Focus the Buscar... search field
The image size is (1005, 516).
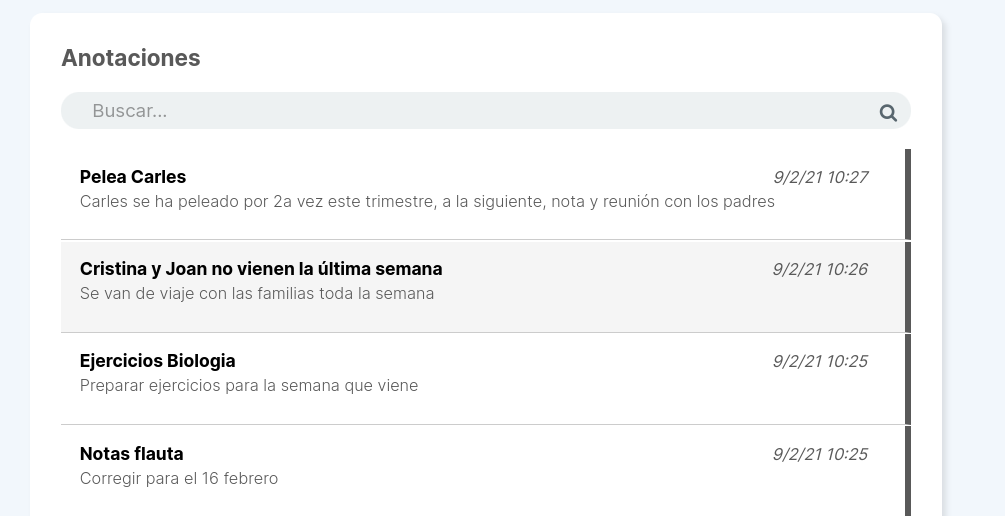(x=485, y=110)
